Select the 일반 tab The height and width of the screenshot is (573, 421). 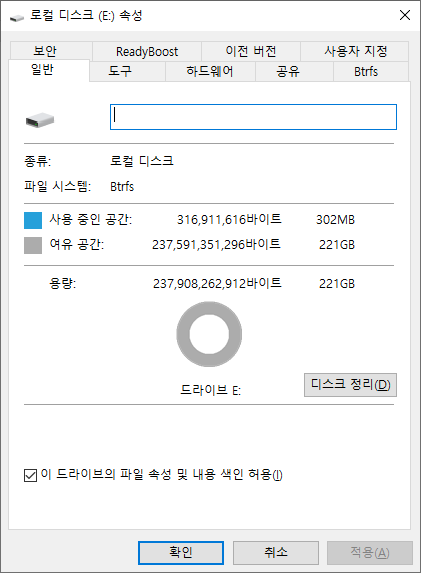49,70
